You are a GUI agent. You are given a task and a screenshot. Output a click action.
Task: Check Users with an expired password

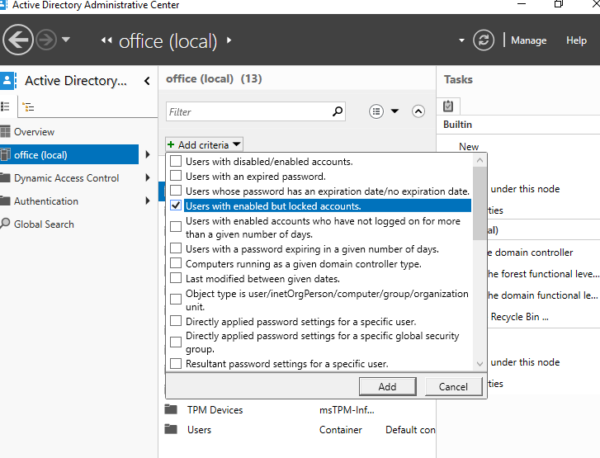coord(176,176)
